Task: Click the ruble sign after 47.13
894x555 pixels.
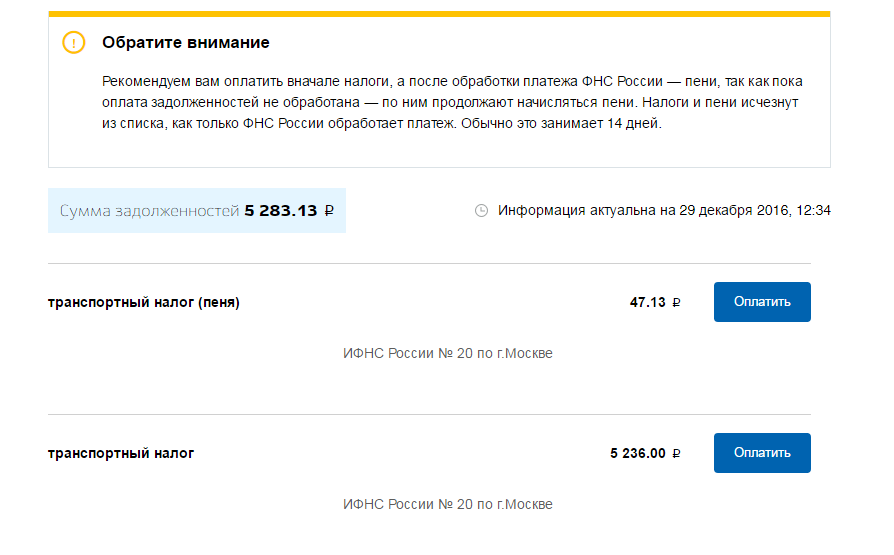Action: click(x=677, y=303)
